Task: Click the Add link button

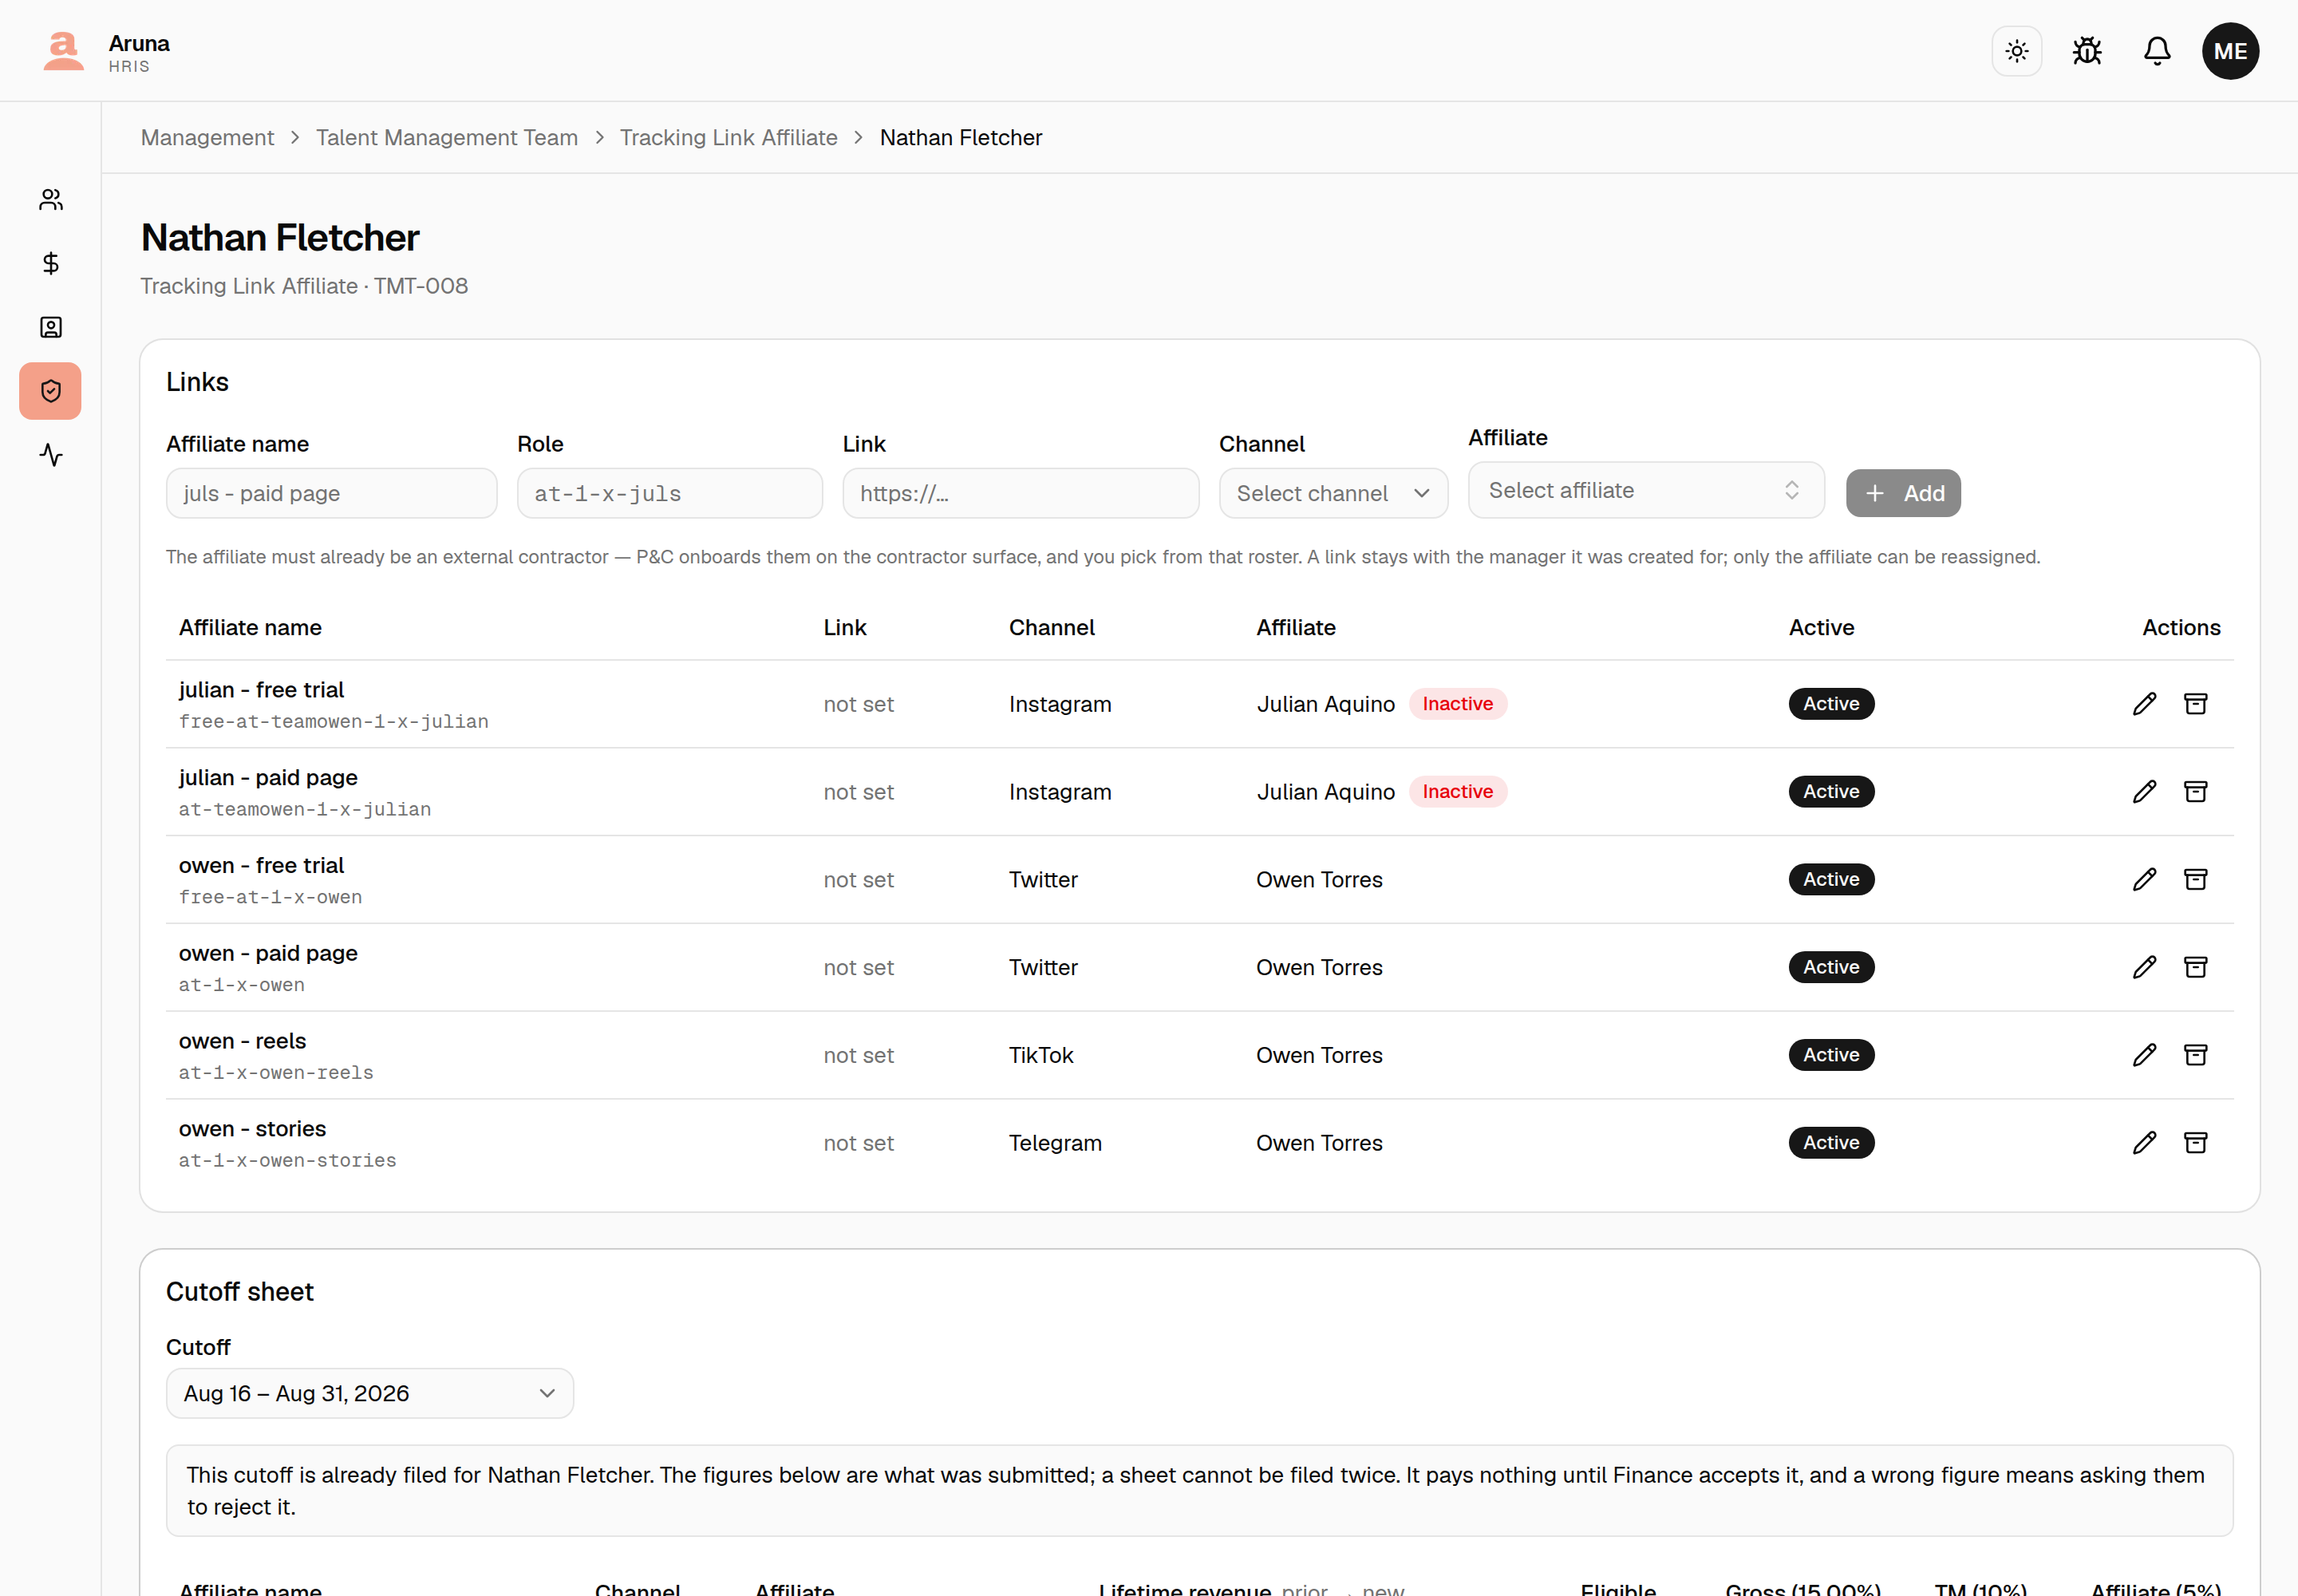Action: coord(1902,493)
